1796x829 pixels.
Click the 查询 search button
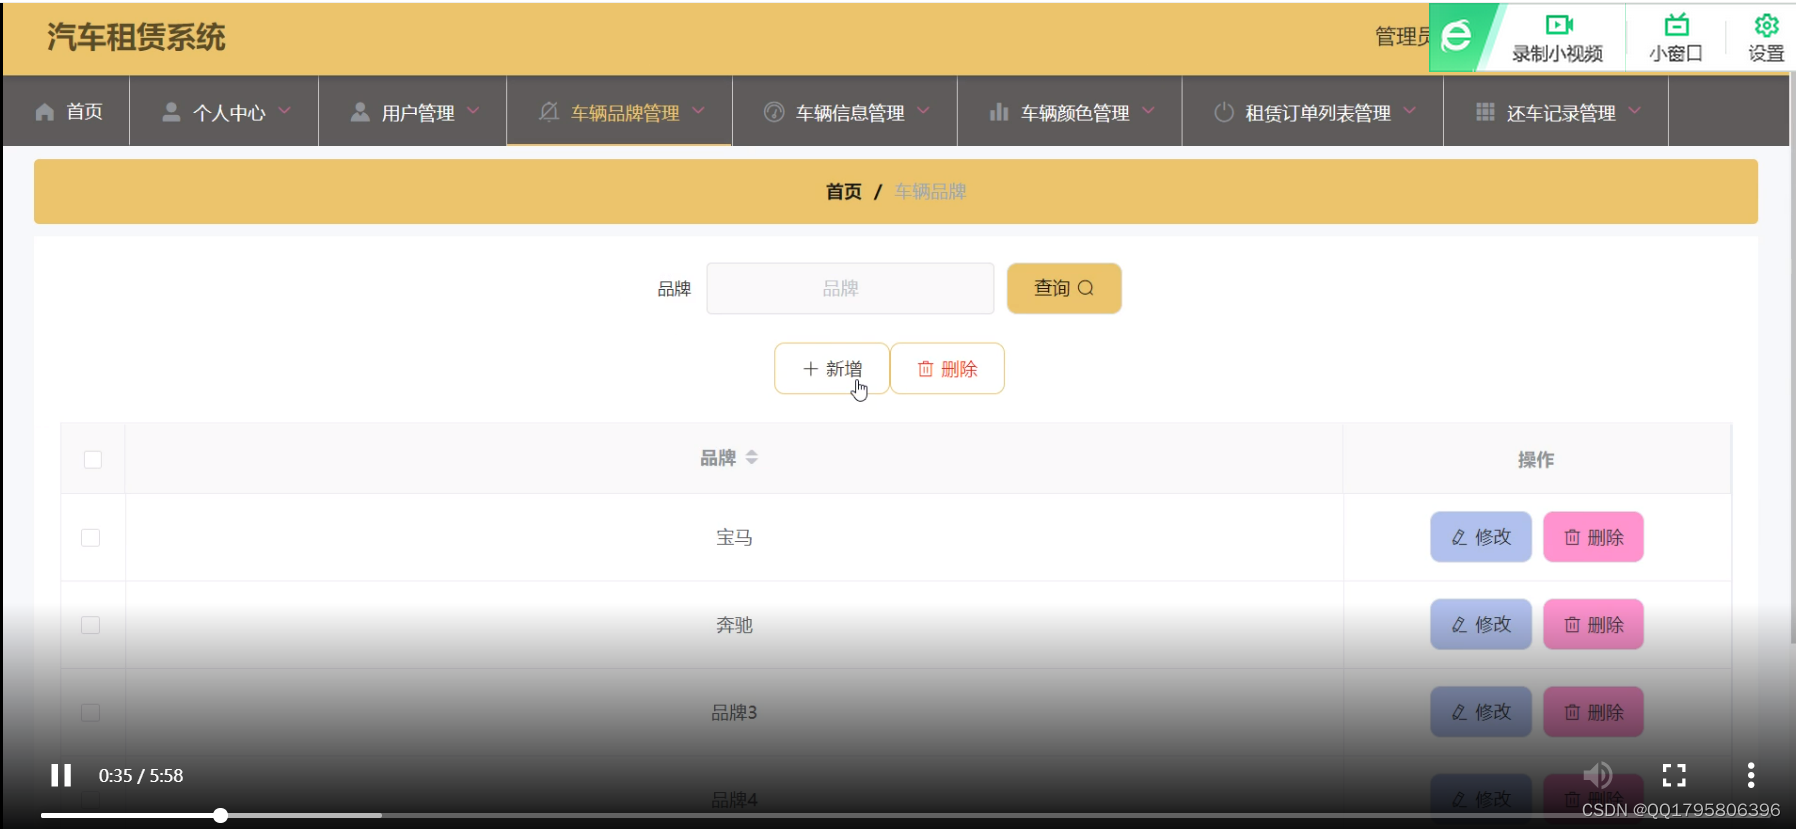pos(1064,288)
